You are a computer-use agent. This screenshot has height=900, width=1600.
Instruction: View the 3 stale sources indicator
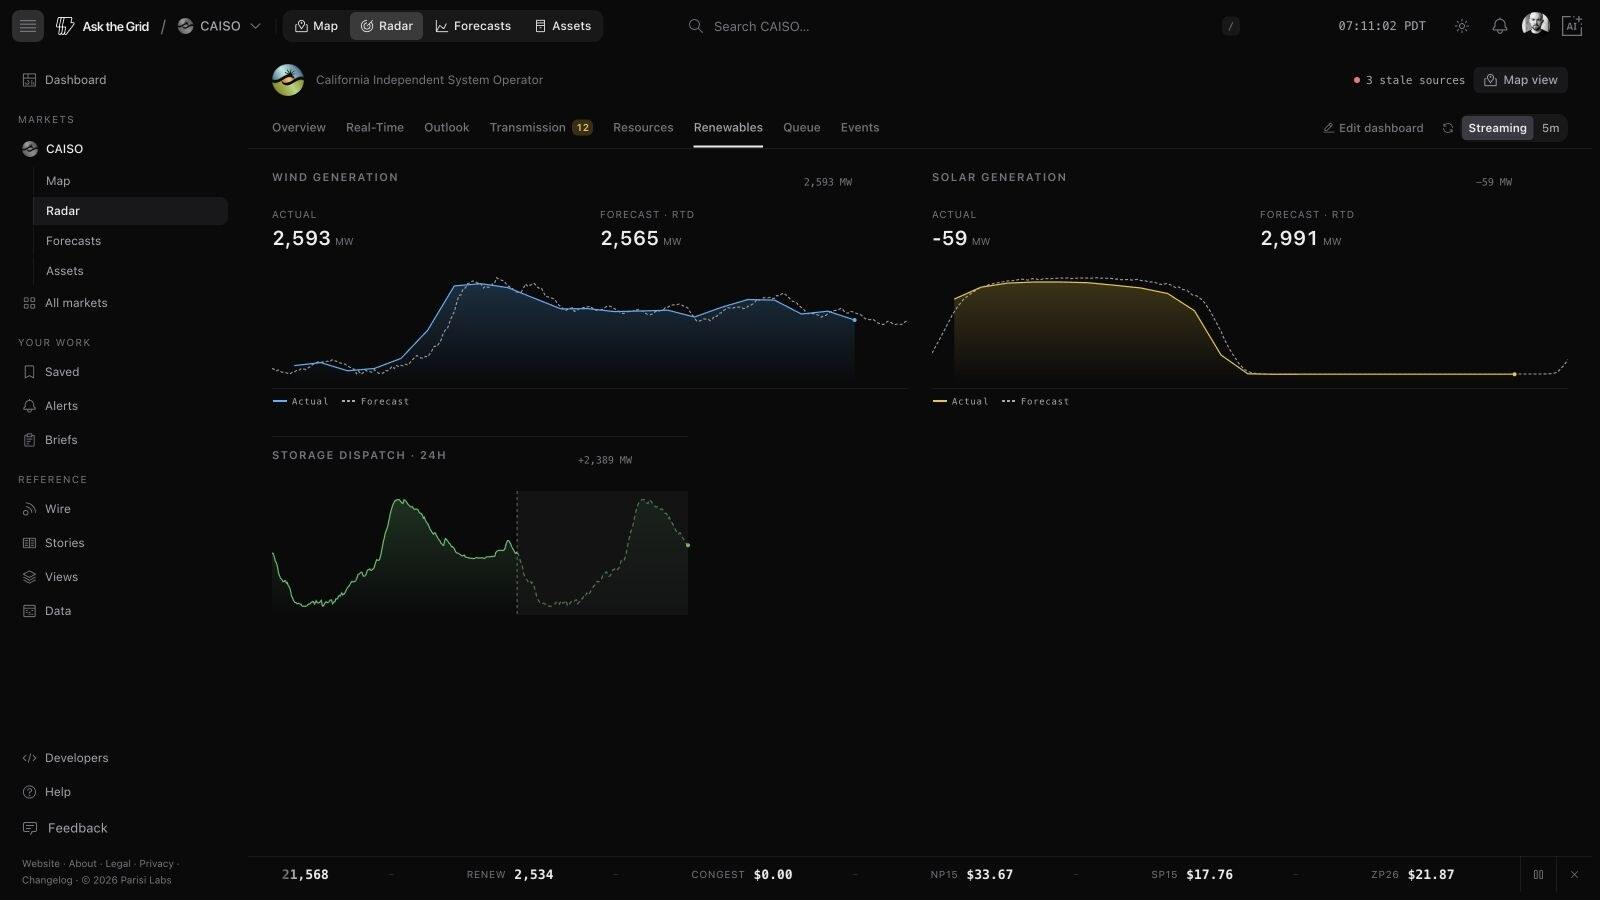[1409, 80]
